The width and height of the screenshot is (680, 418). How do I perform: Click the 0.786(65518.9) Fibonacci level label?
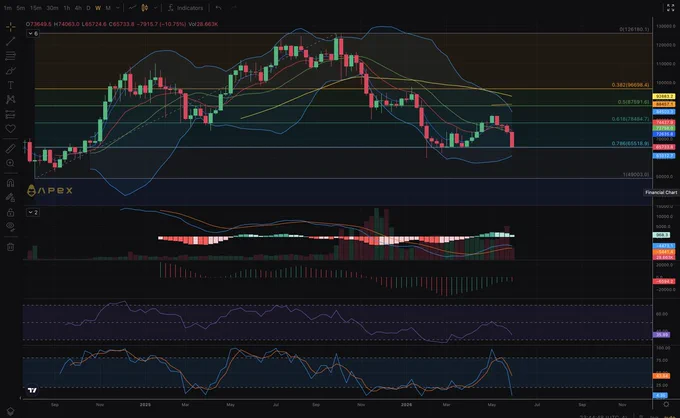click(630, 143)
